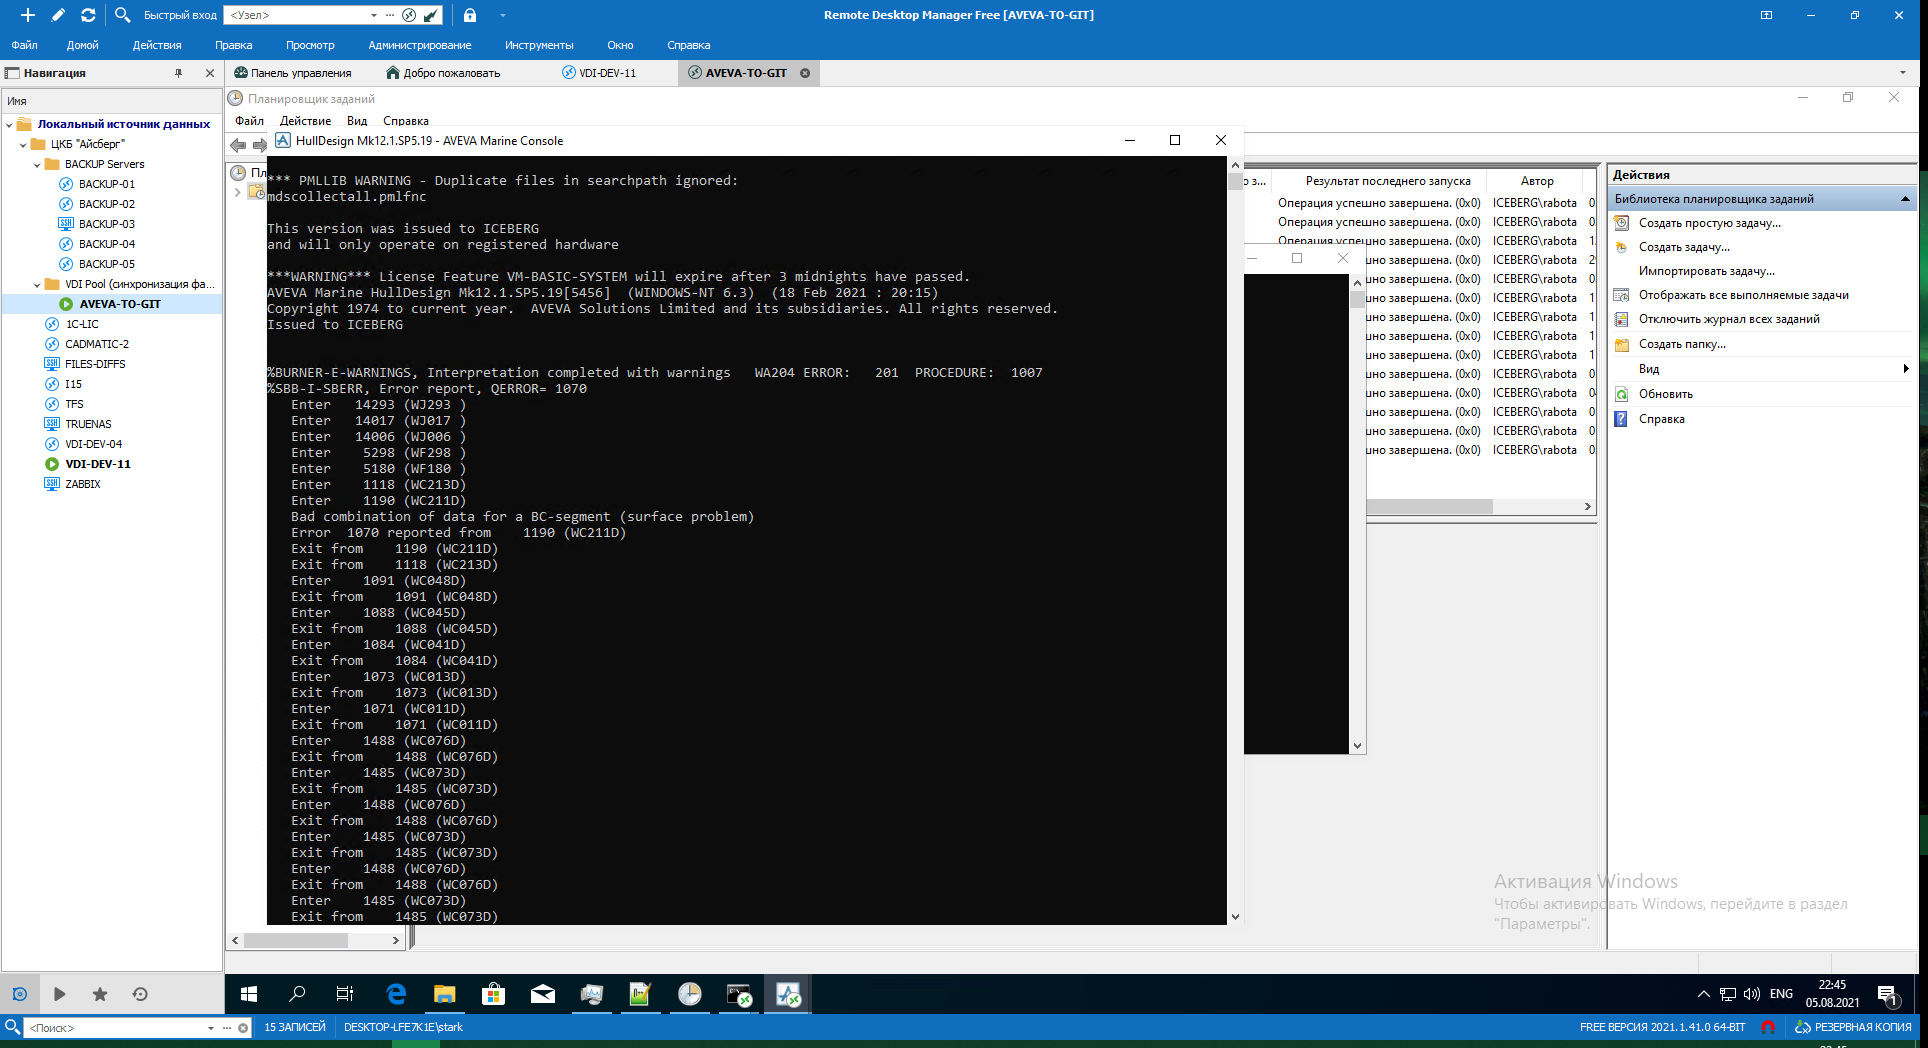Viewport: 1928px width, 1048px height.
Task: Collapse the Библиотека планировщика заданий section
Action: point(1905,199)
